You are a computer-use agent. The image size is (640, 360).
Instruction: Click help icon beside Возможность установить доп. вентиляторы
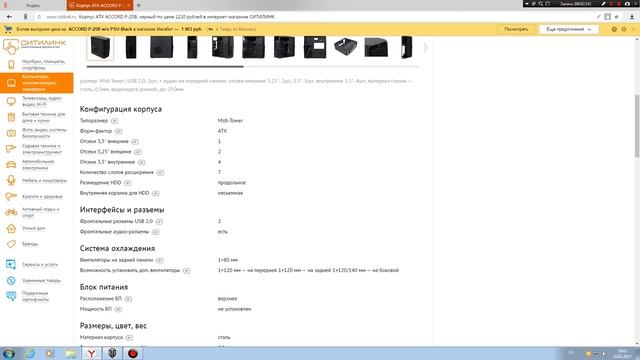(x=187, y=271)
